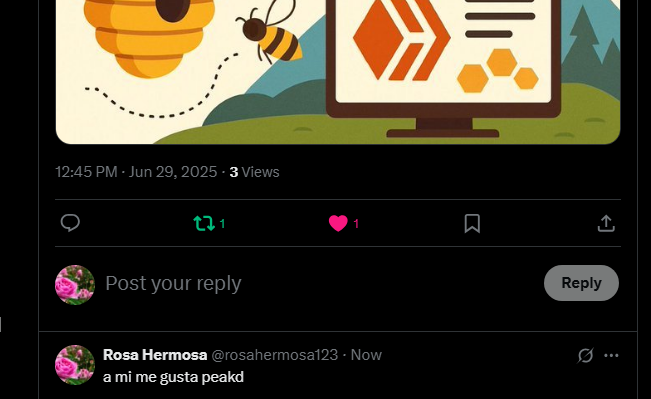Click the repost count number
651x399 pixels.
[222, 224]
